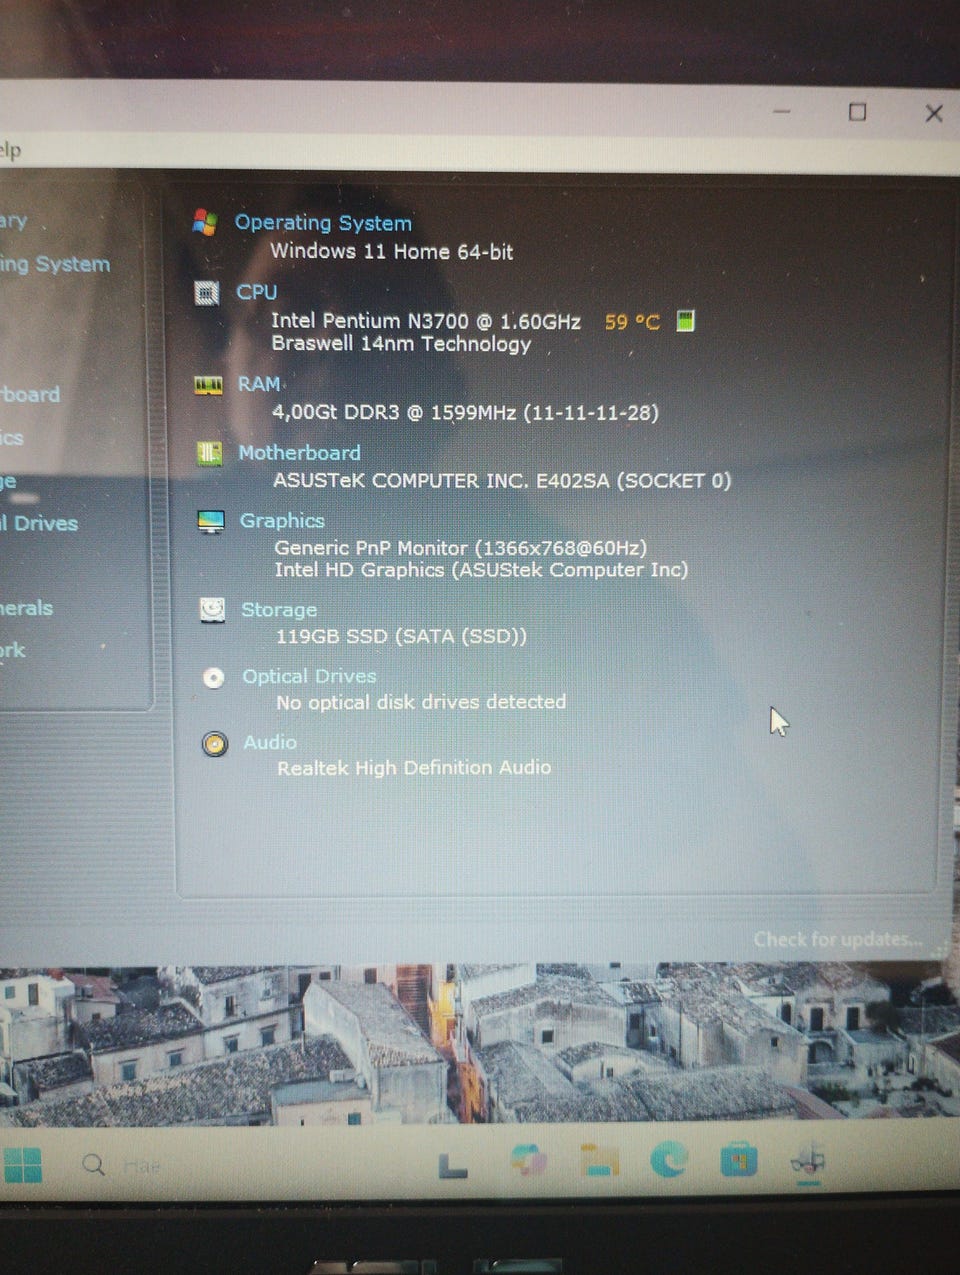Close the Speccy window
Screen dimensions: 960x1275
pos(934,113)
